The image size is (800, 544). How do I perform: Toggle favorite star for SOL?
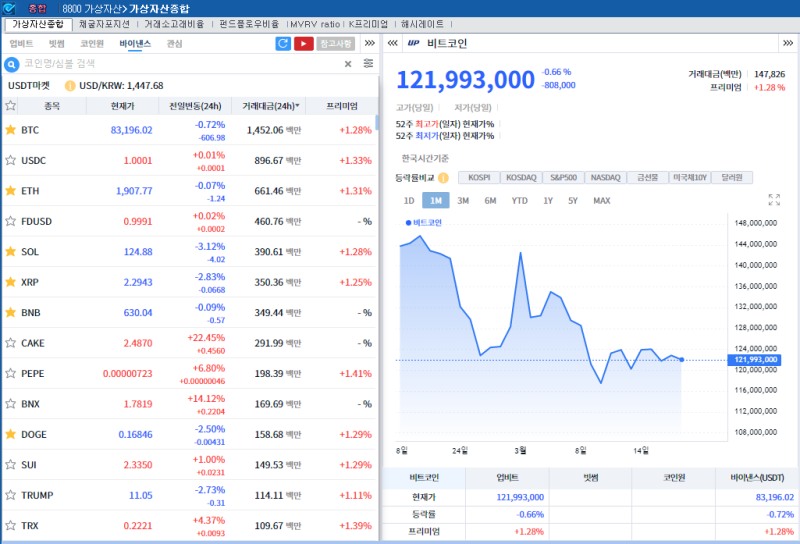pos(10,251)
